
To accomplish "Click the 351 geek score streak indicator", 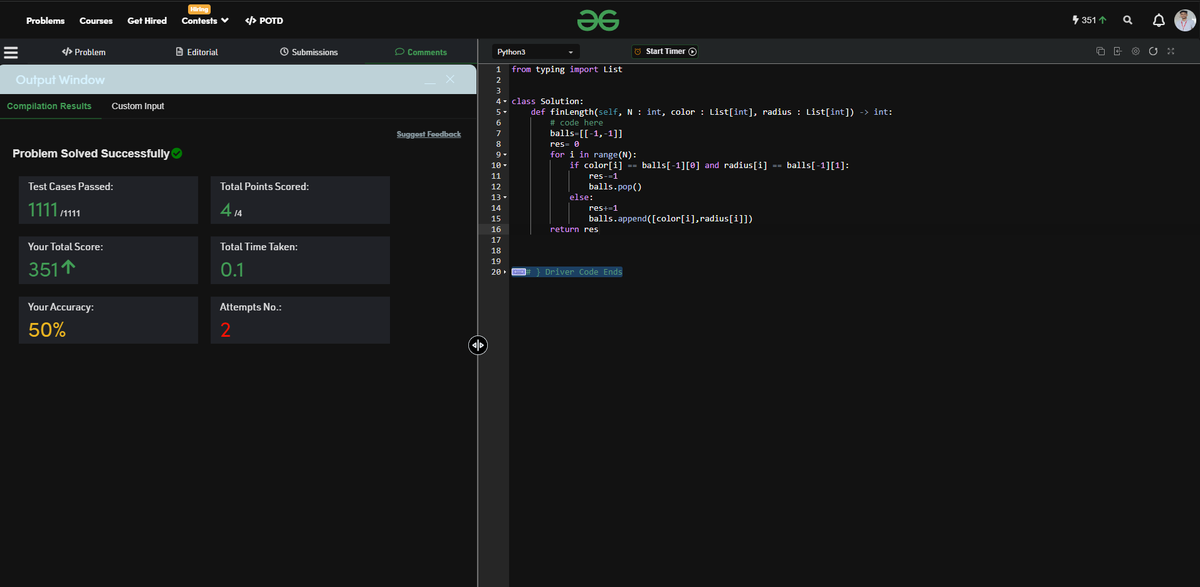I will (1088, 20).
